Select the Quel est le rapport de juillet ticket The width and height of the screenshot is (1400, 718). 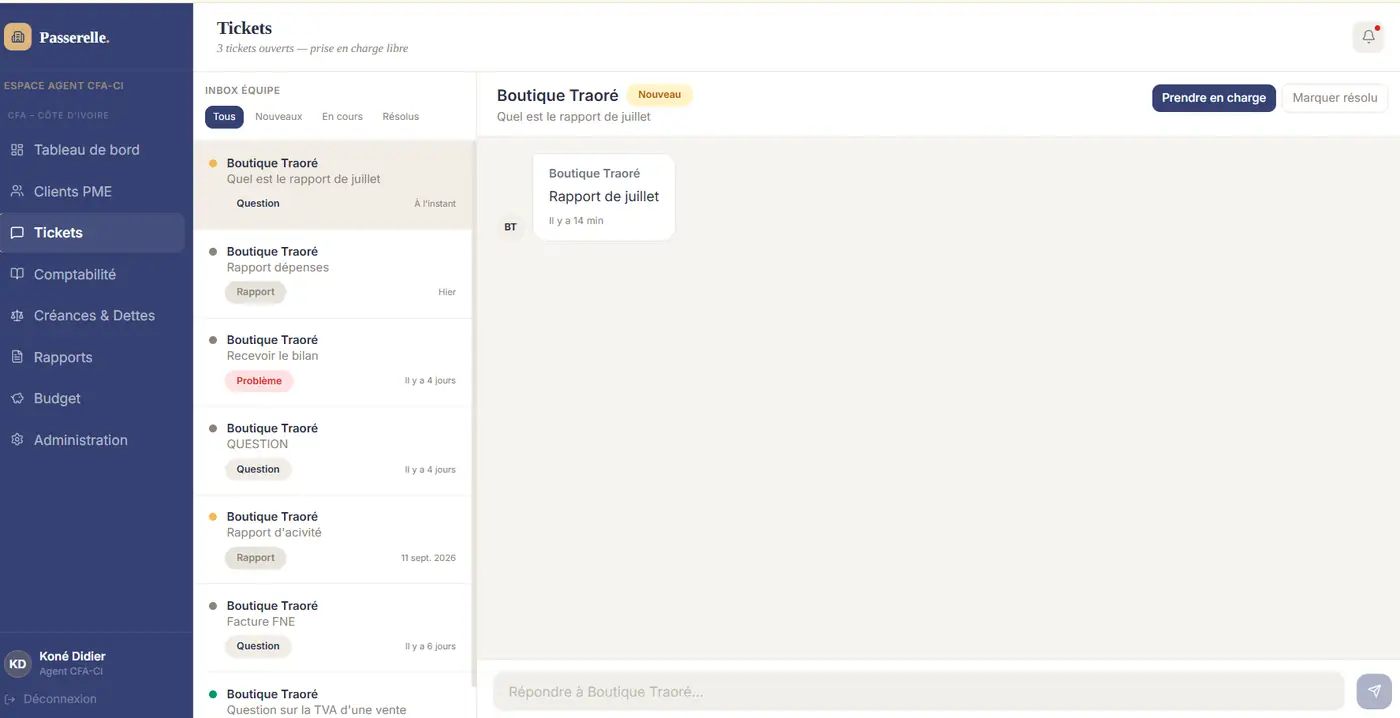point(333,185)
